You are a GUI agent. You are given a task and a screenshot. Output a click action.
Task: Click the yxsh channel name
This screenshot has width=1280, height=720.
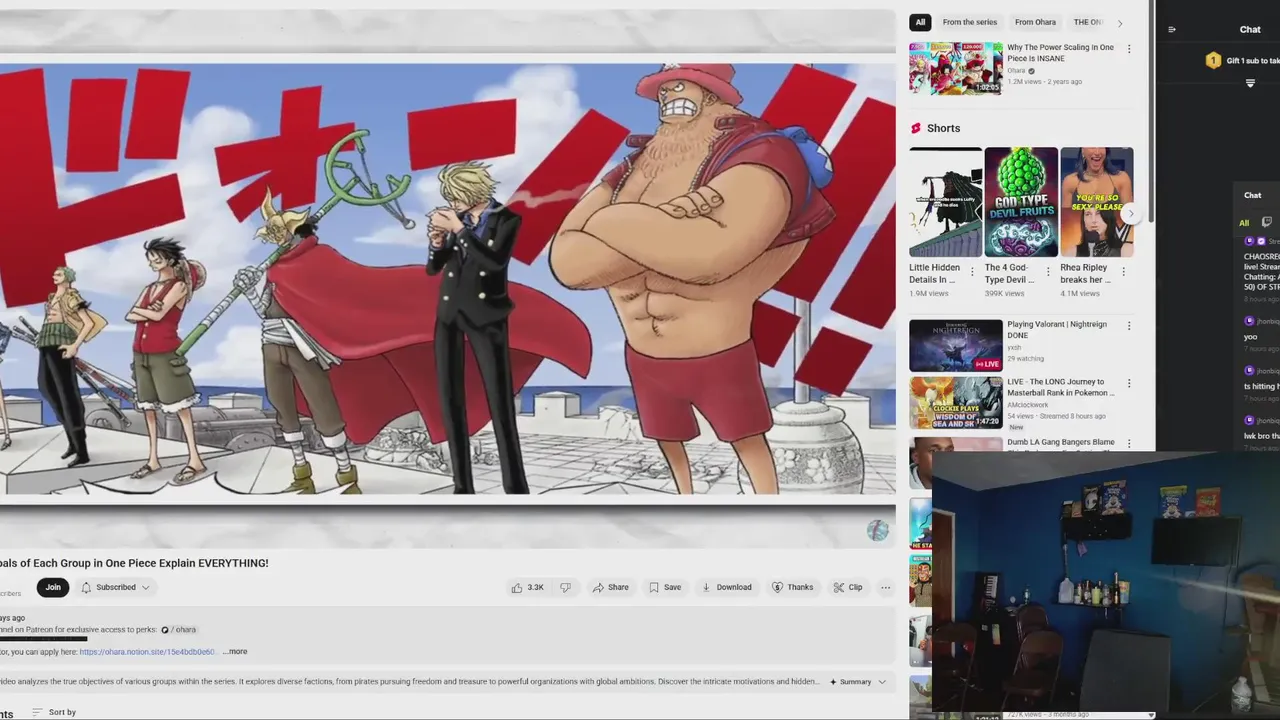1014,347
